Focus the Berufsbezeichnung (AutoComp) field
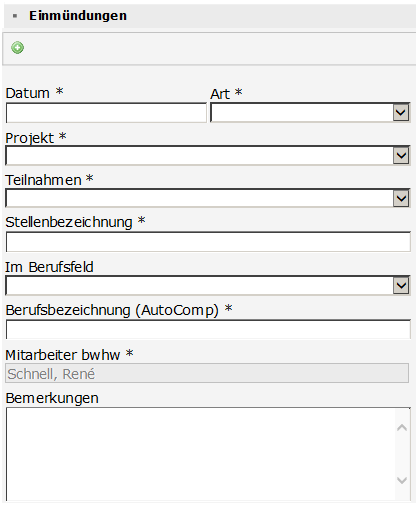 [208, 329]
